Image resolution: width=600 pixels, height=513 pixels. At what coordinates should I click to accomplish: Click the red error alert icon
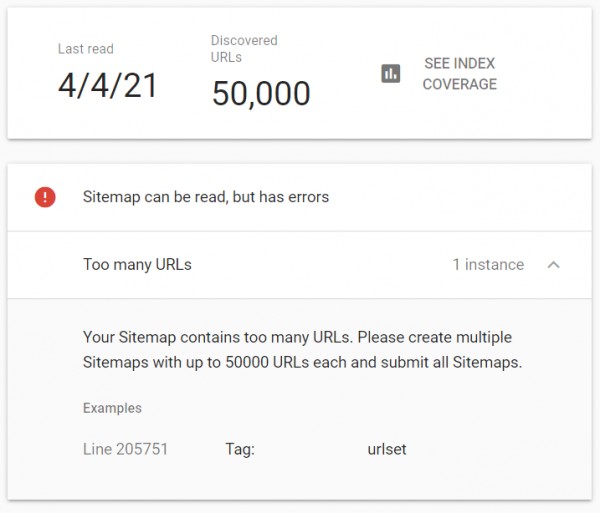45,197
